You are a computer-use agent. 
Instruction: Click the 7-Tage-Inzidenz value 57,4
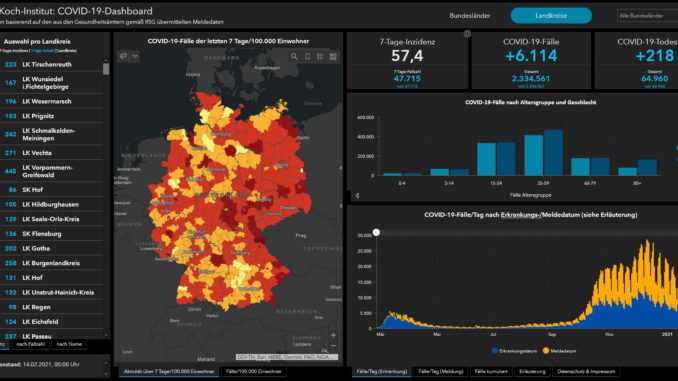coord(407,56)
